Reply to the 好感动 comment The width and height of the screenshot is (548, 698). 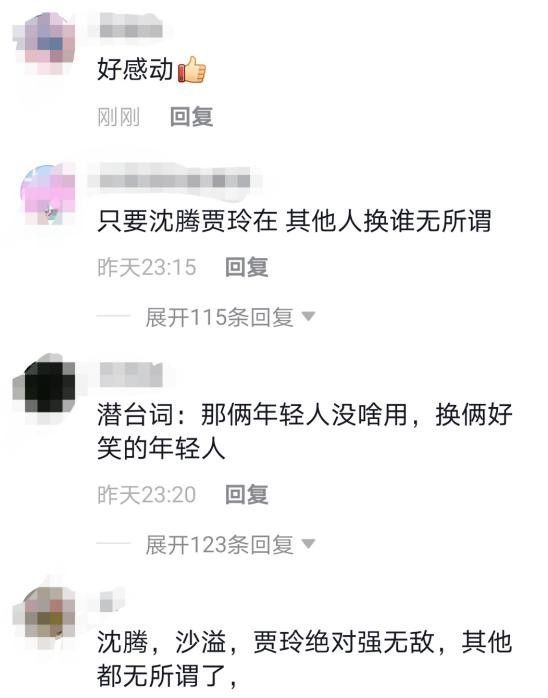(191, 117)
